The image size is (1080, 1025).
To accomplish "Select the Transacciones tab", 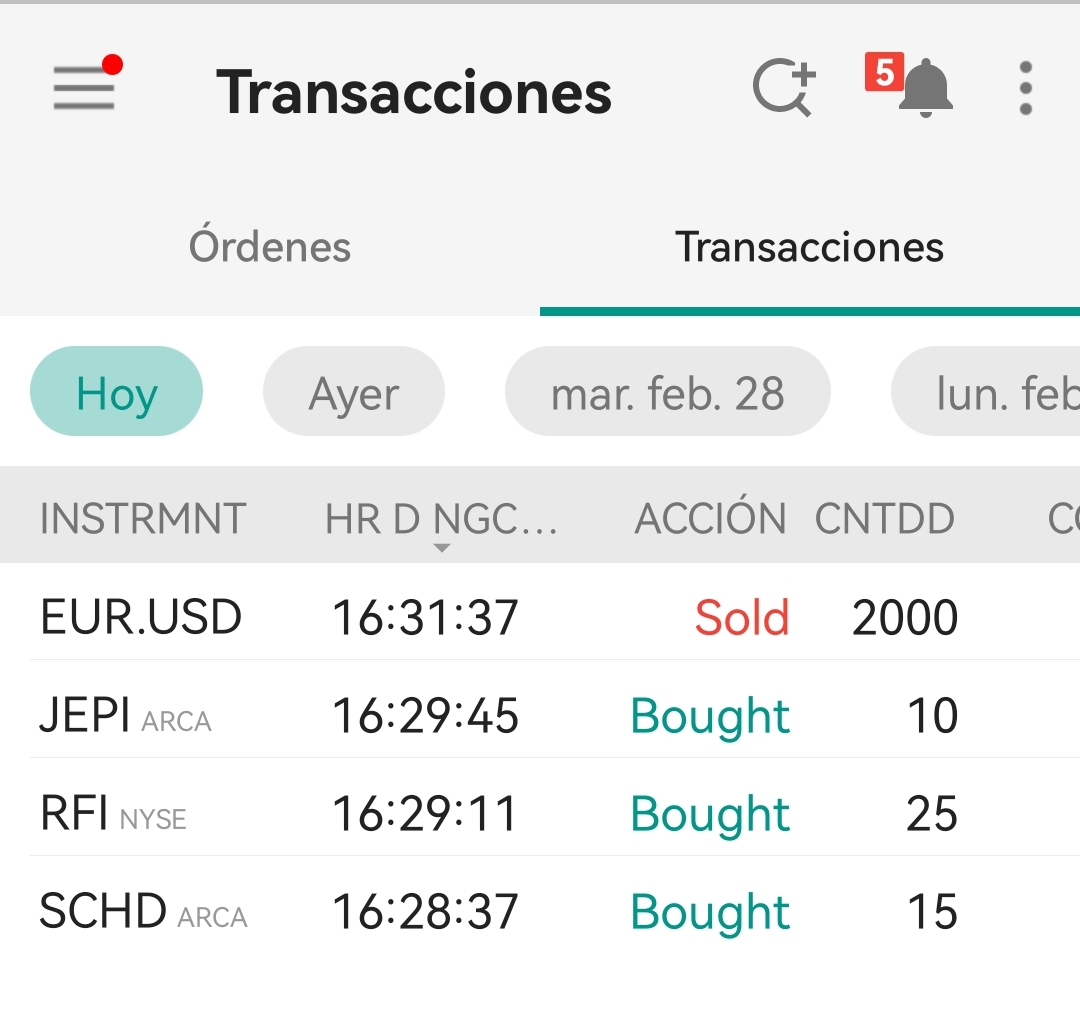I will (809, 247).
